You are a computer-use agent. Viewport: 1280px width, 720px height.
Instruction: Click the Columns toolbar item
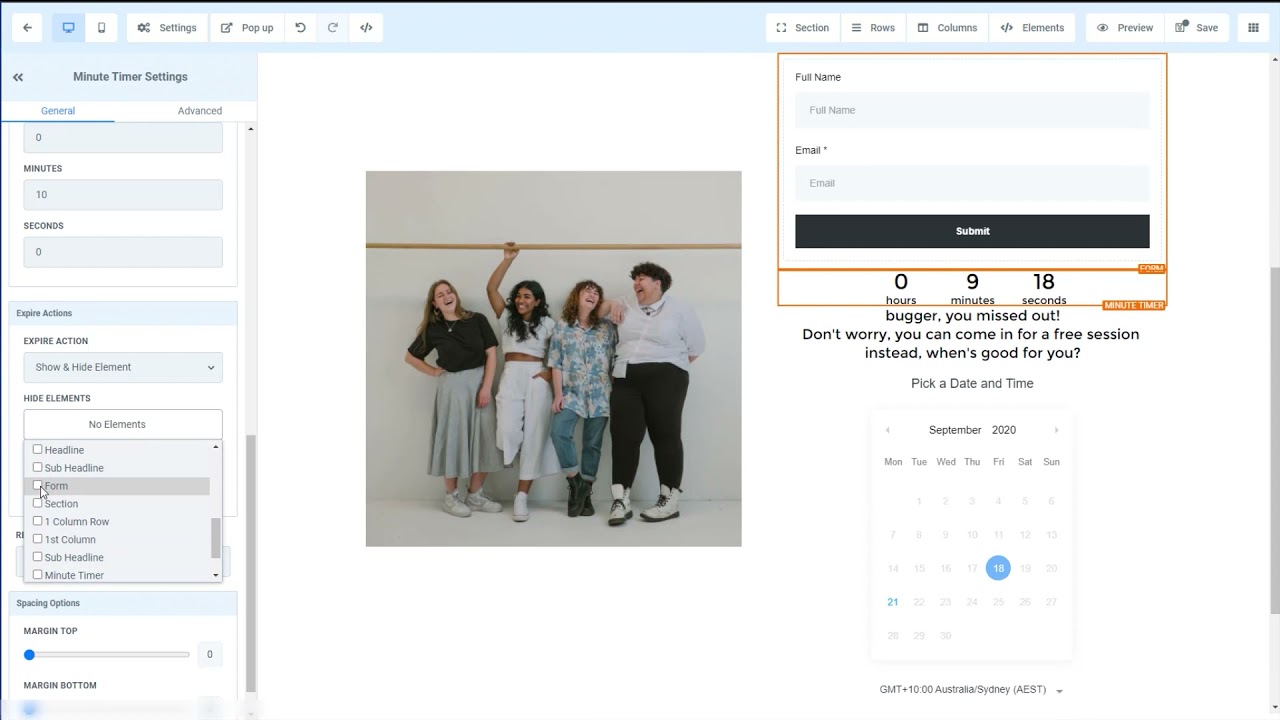[947, 28]
